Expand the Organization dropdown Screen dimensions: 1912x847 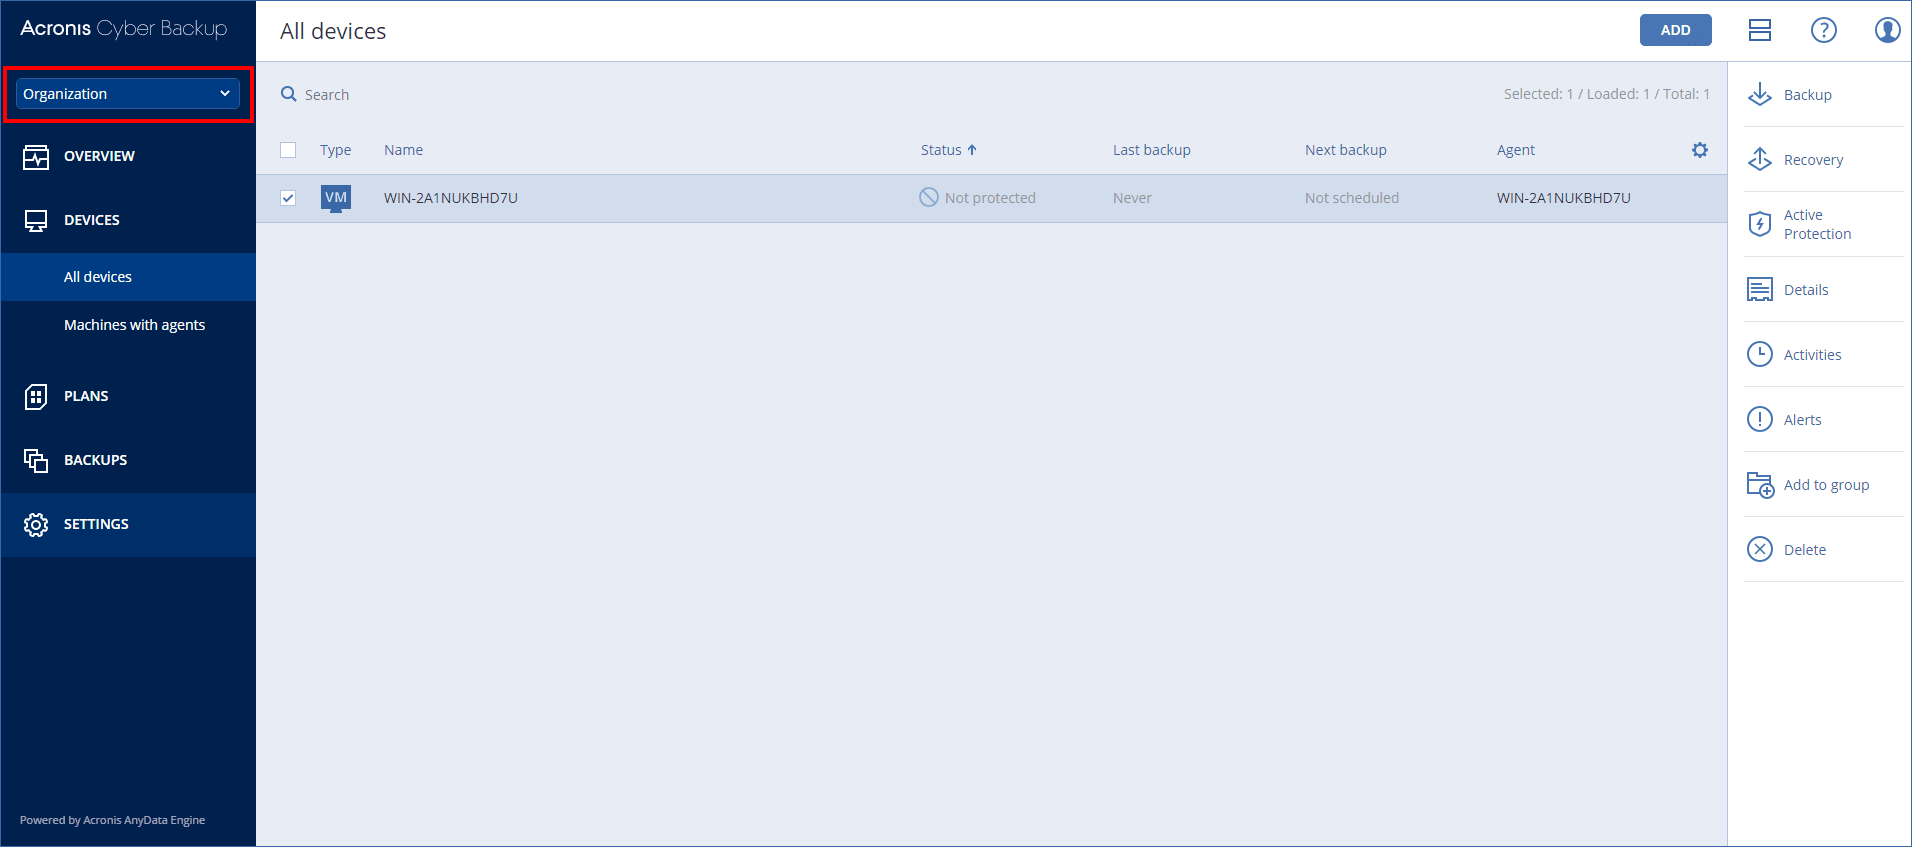pyautogui.click(x=128, y=94)
